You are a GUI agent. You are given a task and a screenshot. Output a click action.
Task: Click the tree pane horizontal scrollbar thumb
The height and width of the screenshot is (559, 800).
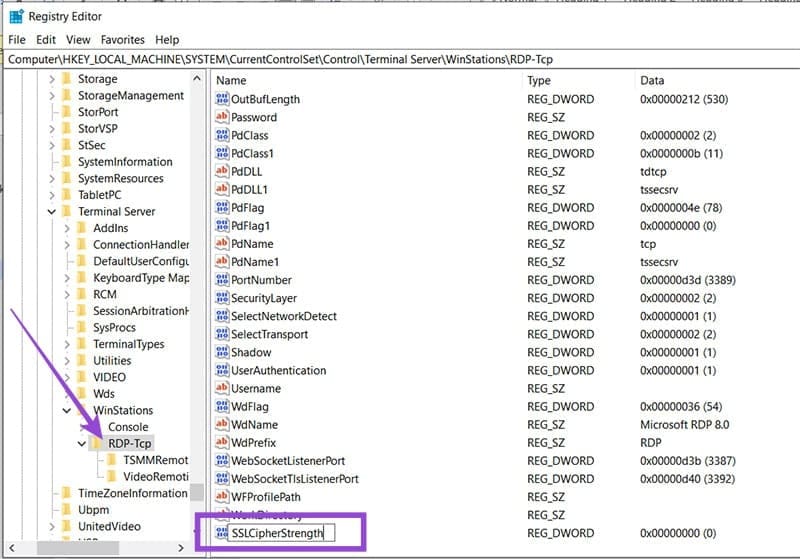(x=78, y=548)
